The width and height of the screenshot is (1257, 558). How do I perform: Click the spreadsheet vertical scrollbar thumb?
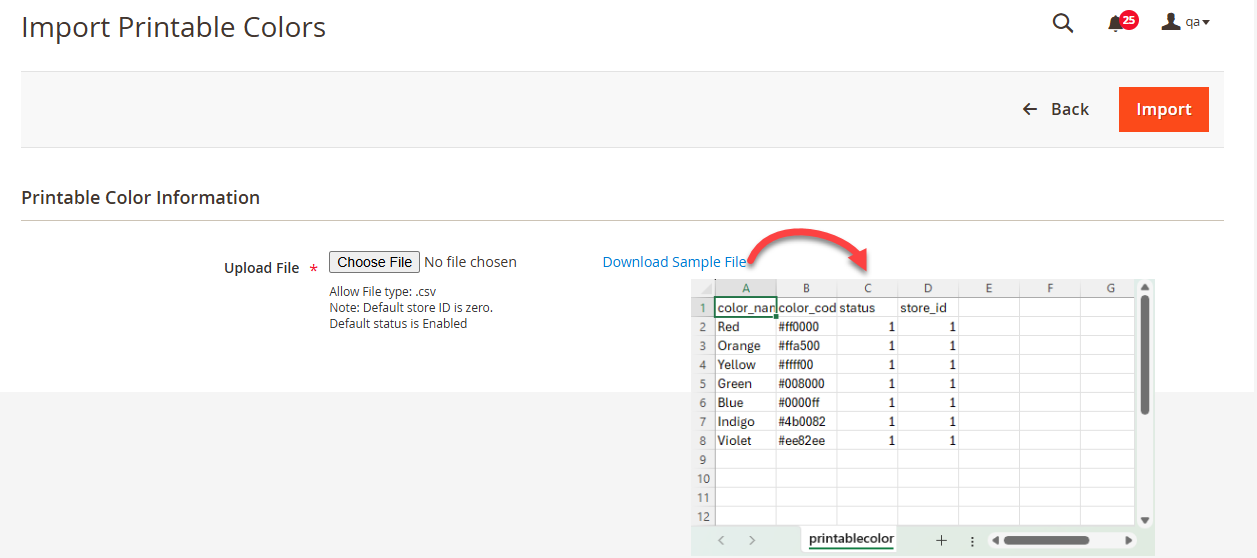(x=1145, y=355)
